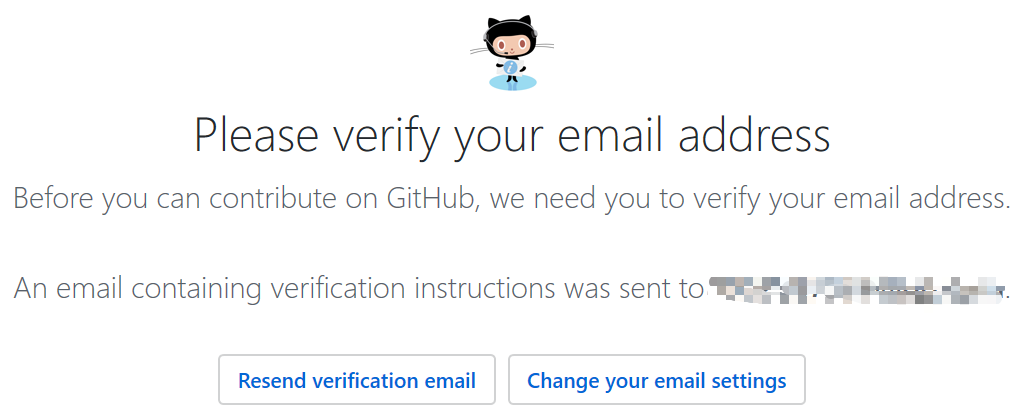Click Octocat's whiskers on the right side

tap(544, 44)
